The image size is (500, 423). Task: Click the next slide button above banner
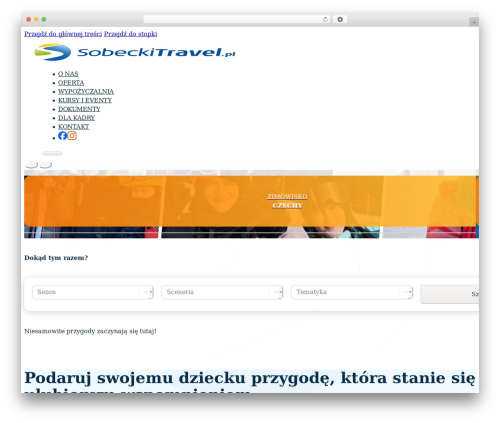46,165
